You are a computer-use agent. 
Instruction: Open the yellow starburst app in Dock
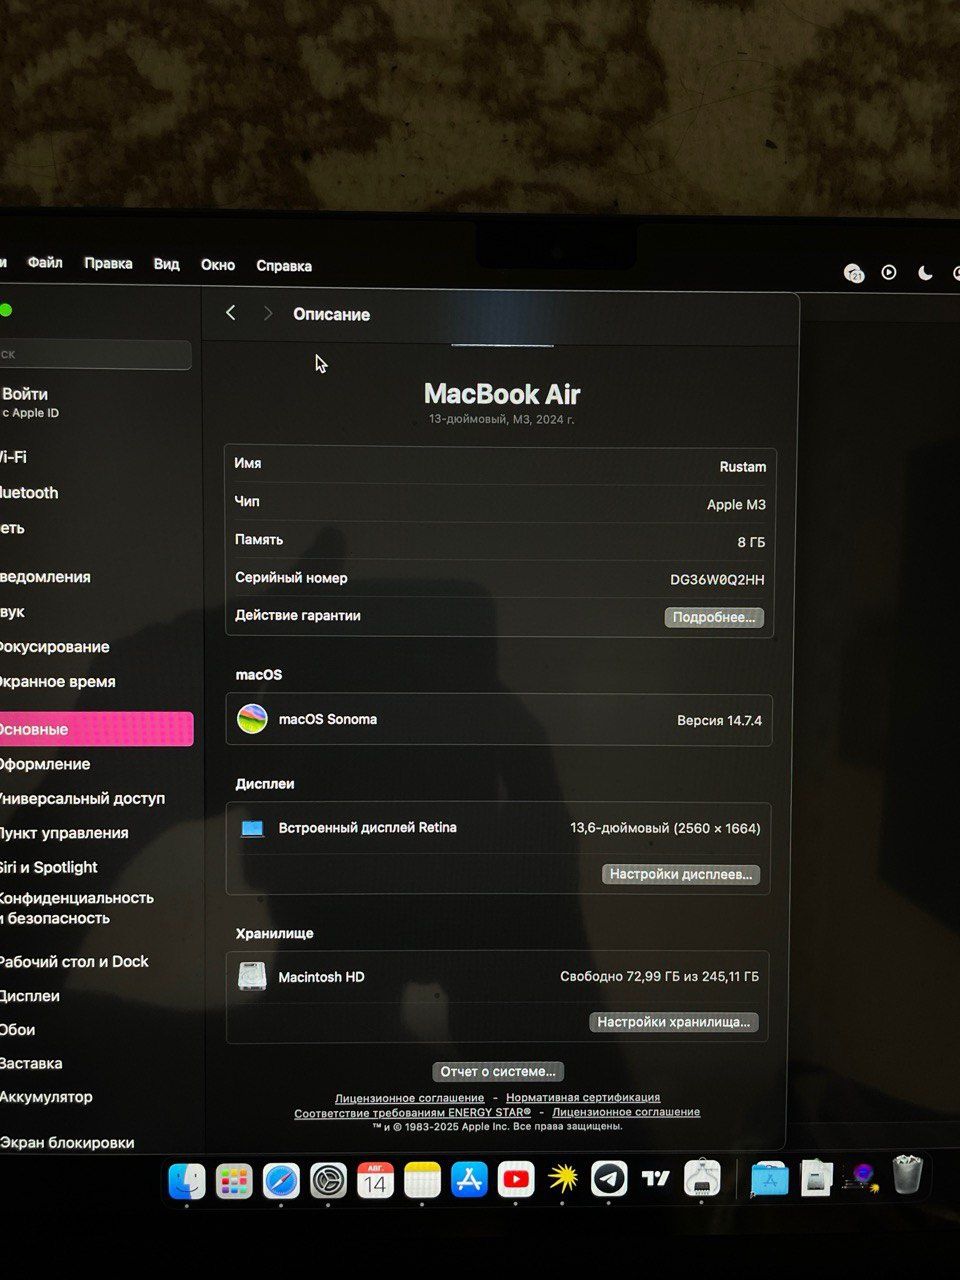pos(563,1179)
